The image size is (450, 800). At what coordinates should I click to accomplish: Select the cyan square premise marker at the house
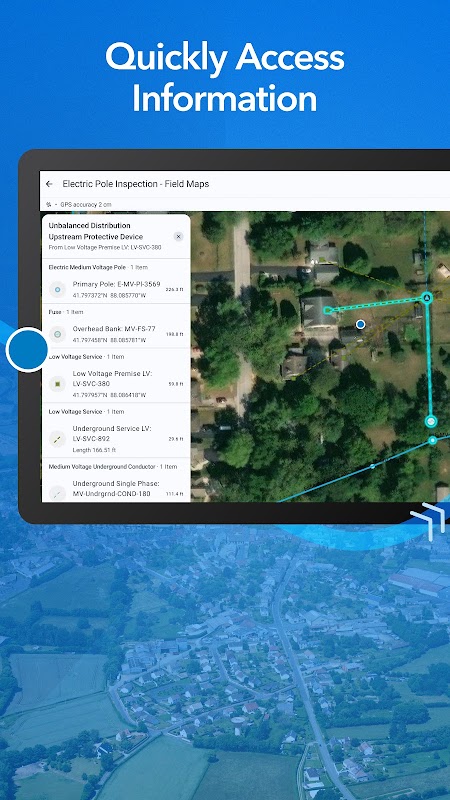tap(327, 310)
